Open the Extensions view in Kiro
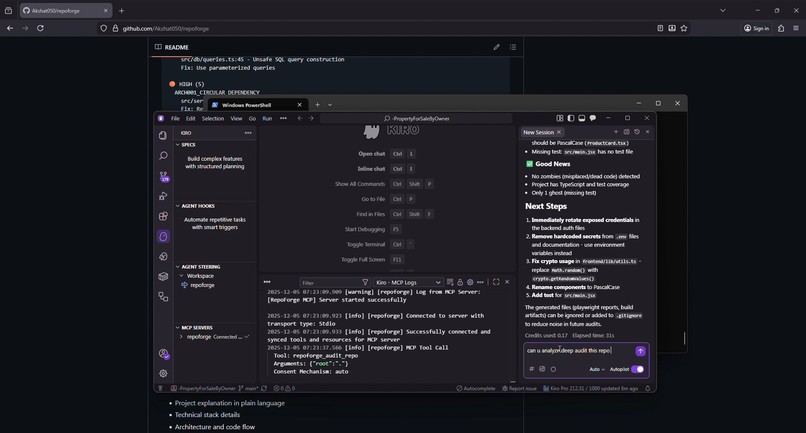 coord(163,216)
